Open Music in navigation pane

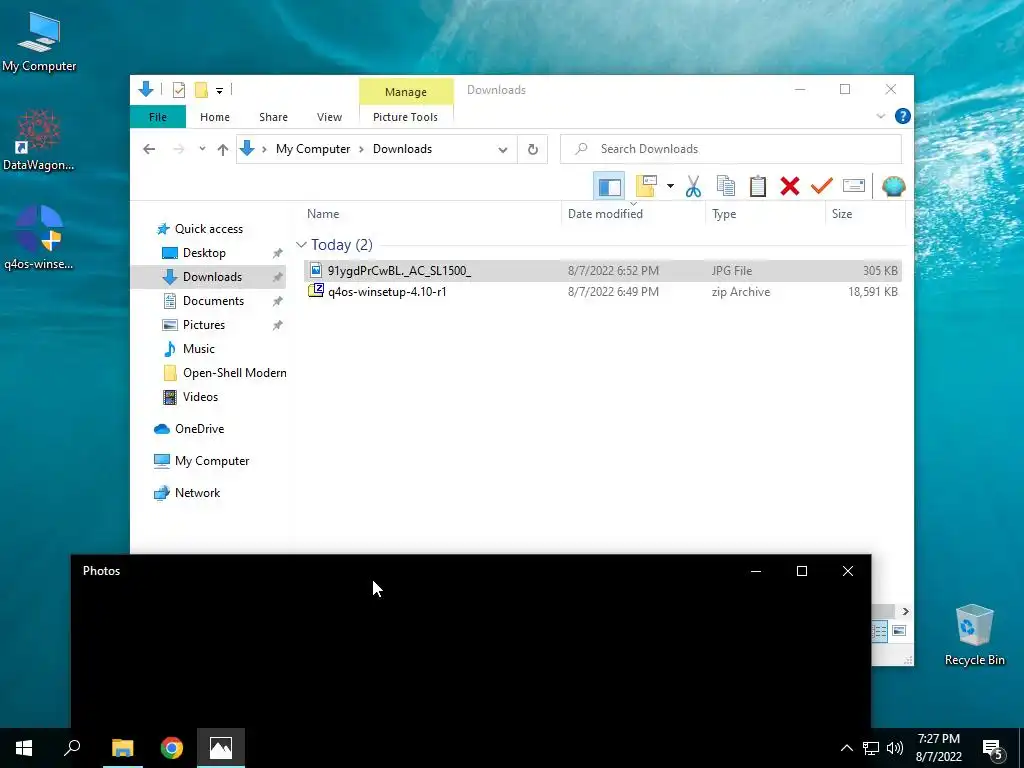point(199,349)
